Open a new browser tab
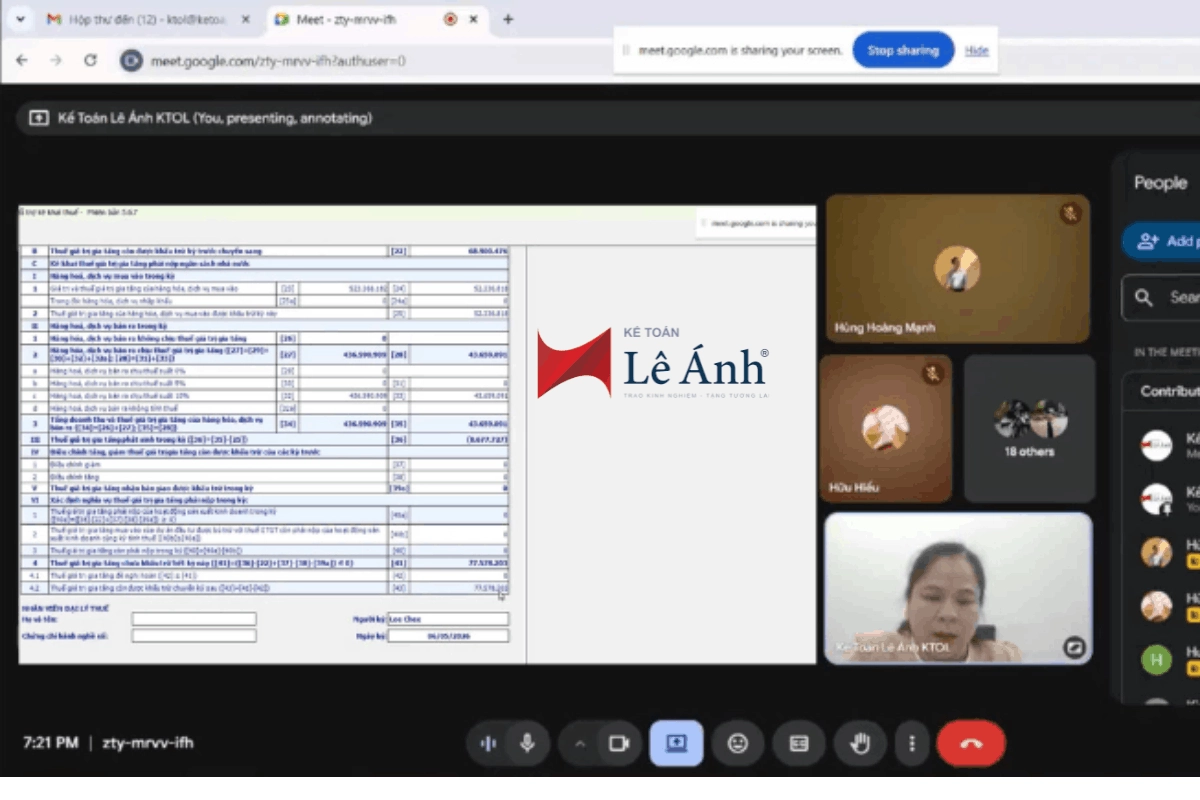 [508, 19]
